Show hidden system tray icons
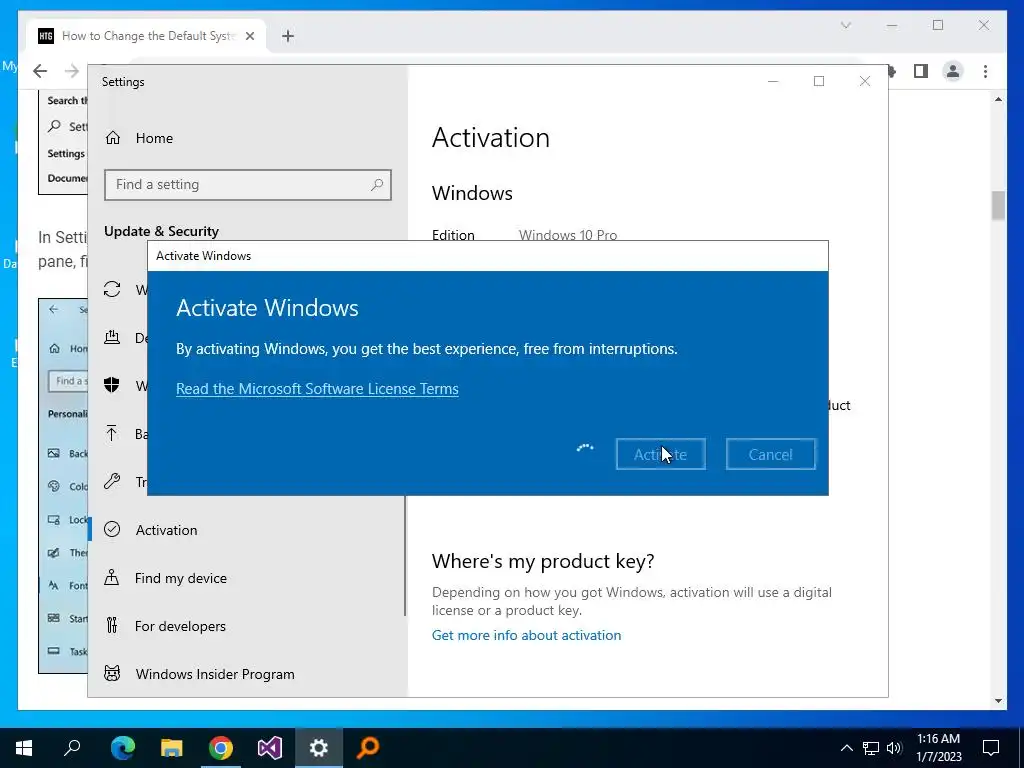 (846, 748)
